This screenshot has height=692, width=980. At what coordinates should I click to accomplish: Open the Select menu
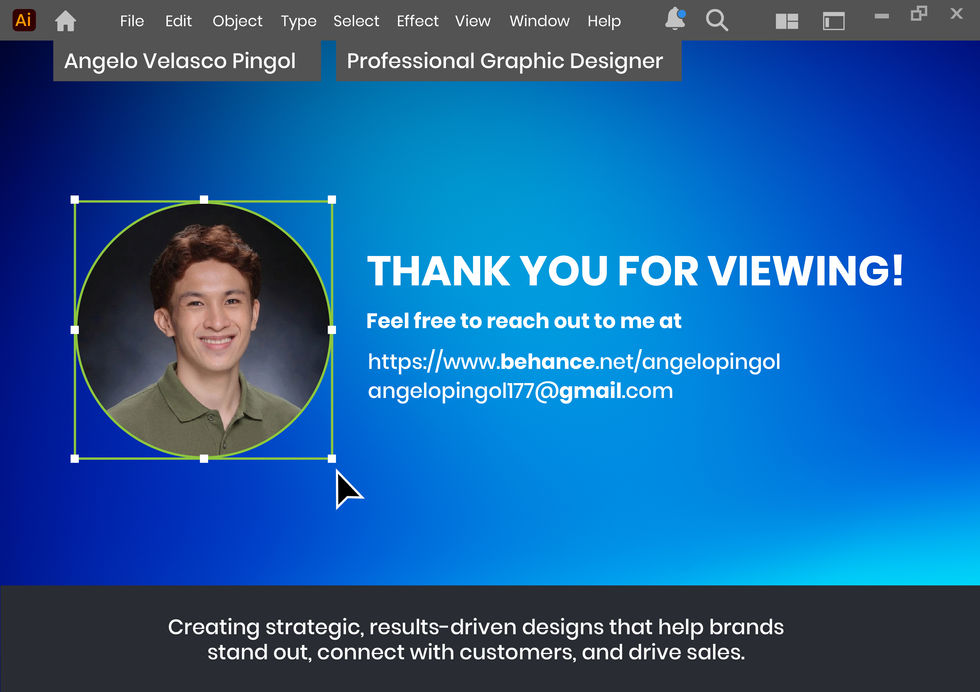coord(356,21)
